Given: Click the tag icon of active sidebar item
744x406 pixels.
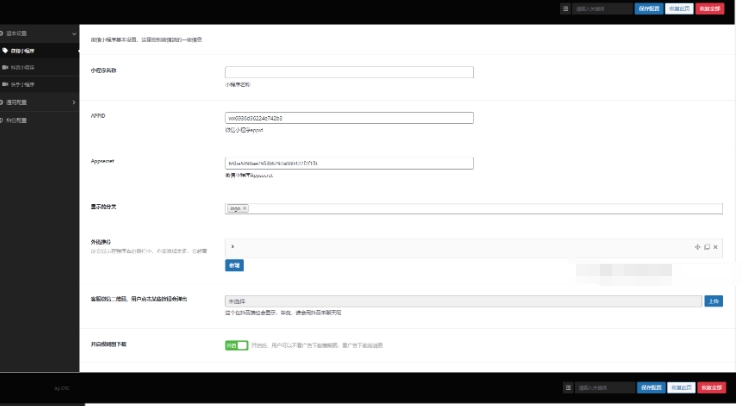Looking at the screenshot, I should tap(5, 50).
